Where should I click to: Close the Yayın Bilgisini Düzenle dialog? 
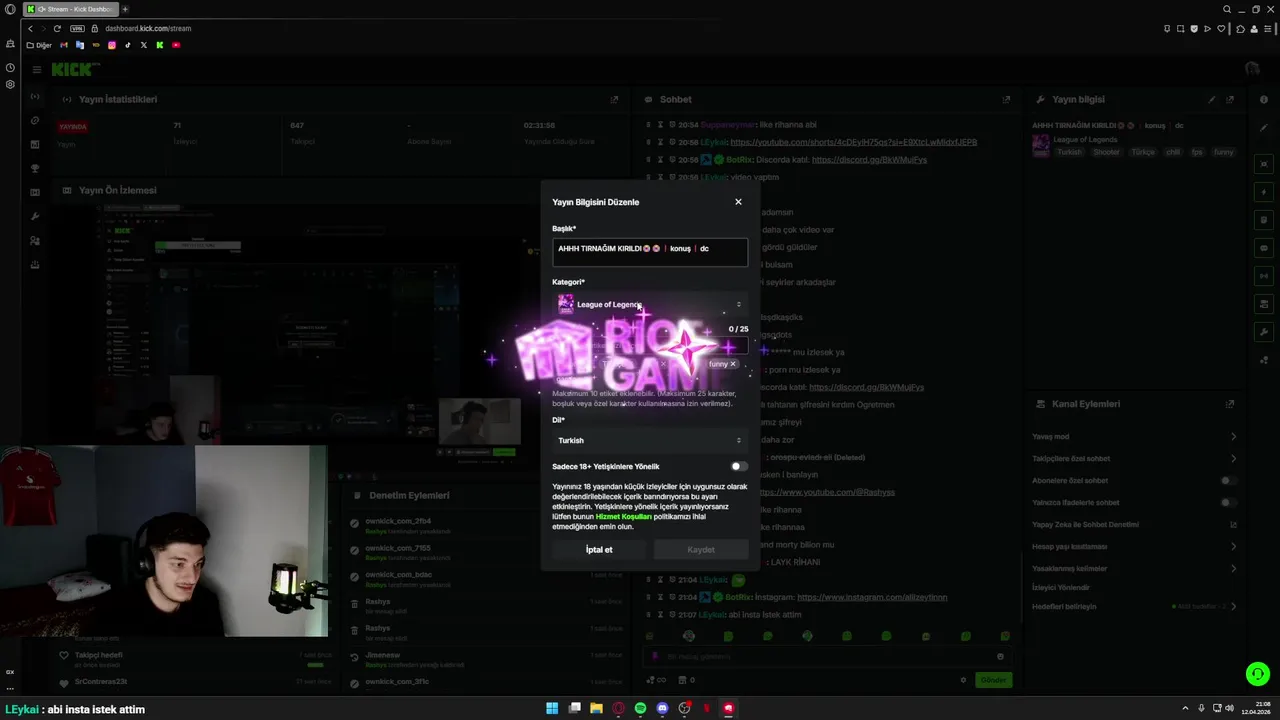(x=738, y=202)
